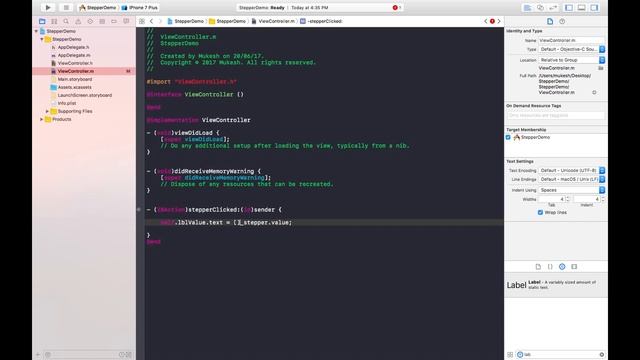Open the Test navigator icon
The width and height of the screenshot is (640, 360).
(x=90, y=21)
